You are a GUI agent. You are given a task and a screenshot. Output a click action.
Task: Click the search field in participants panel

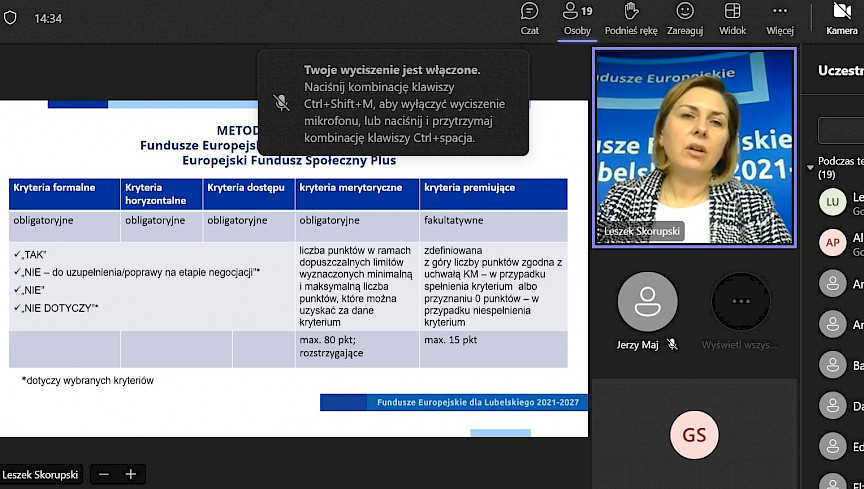click(x=841, y=130)
